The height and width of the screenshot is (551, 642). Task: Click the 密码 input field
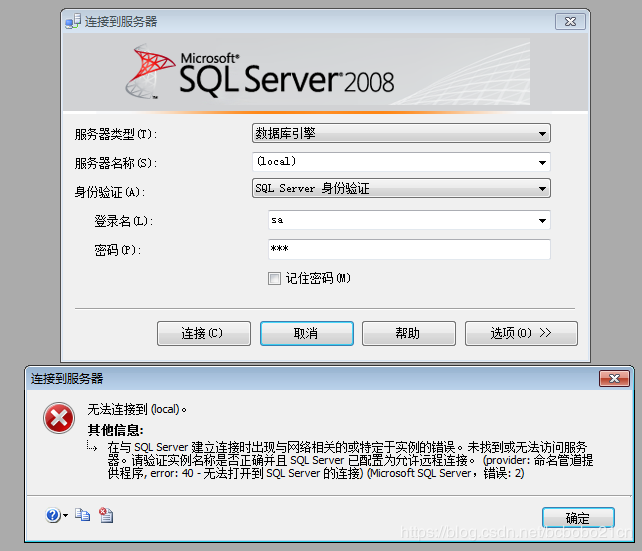409,249
